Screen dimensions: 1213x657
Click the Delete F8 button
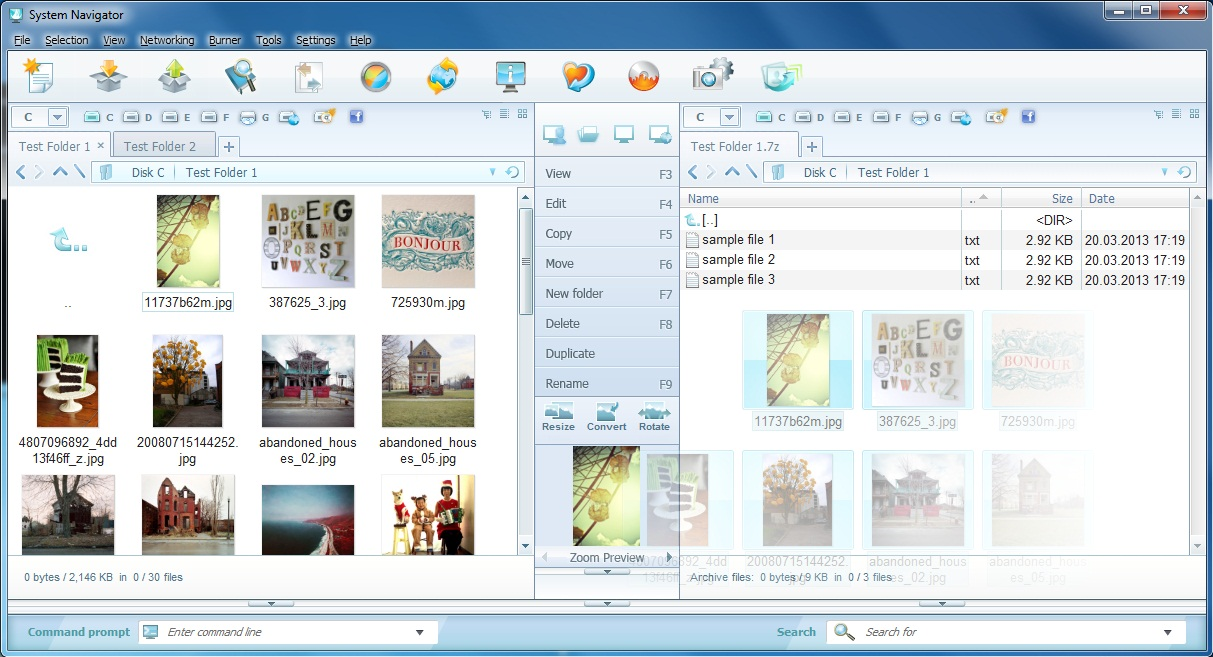[x=607, y=323]
